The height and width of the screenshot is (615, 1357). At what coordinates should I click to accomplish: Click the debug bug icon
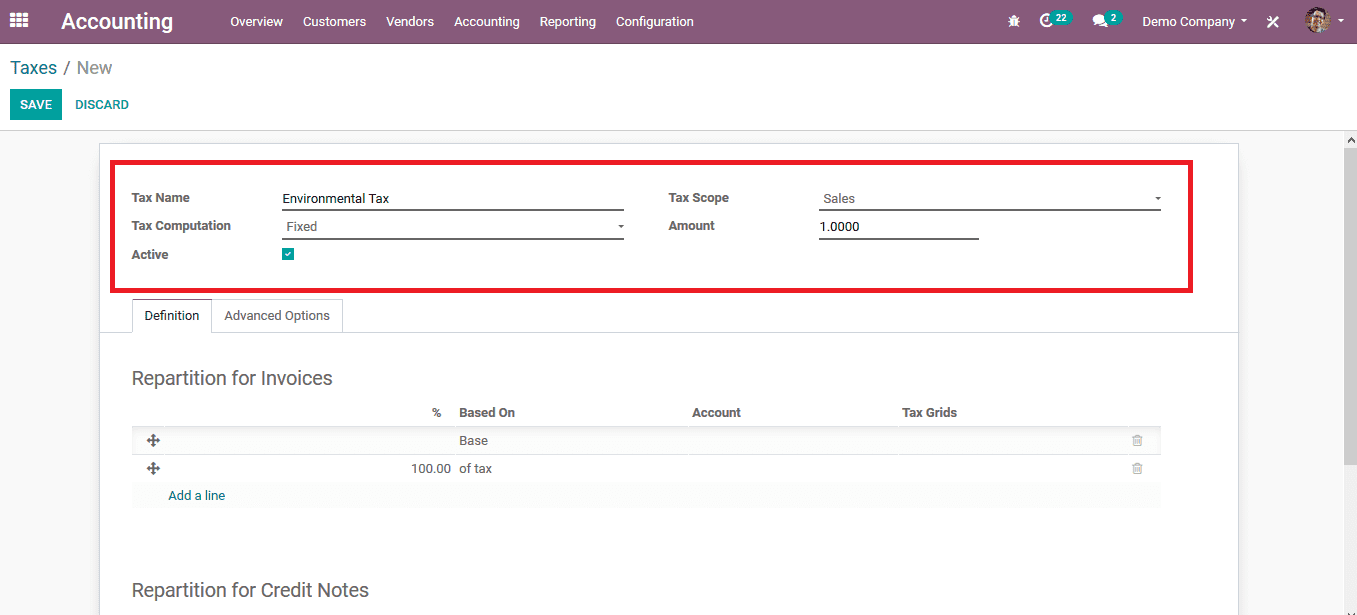[1014, 21]
